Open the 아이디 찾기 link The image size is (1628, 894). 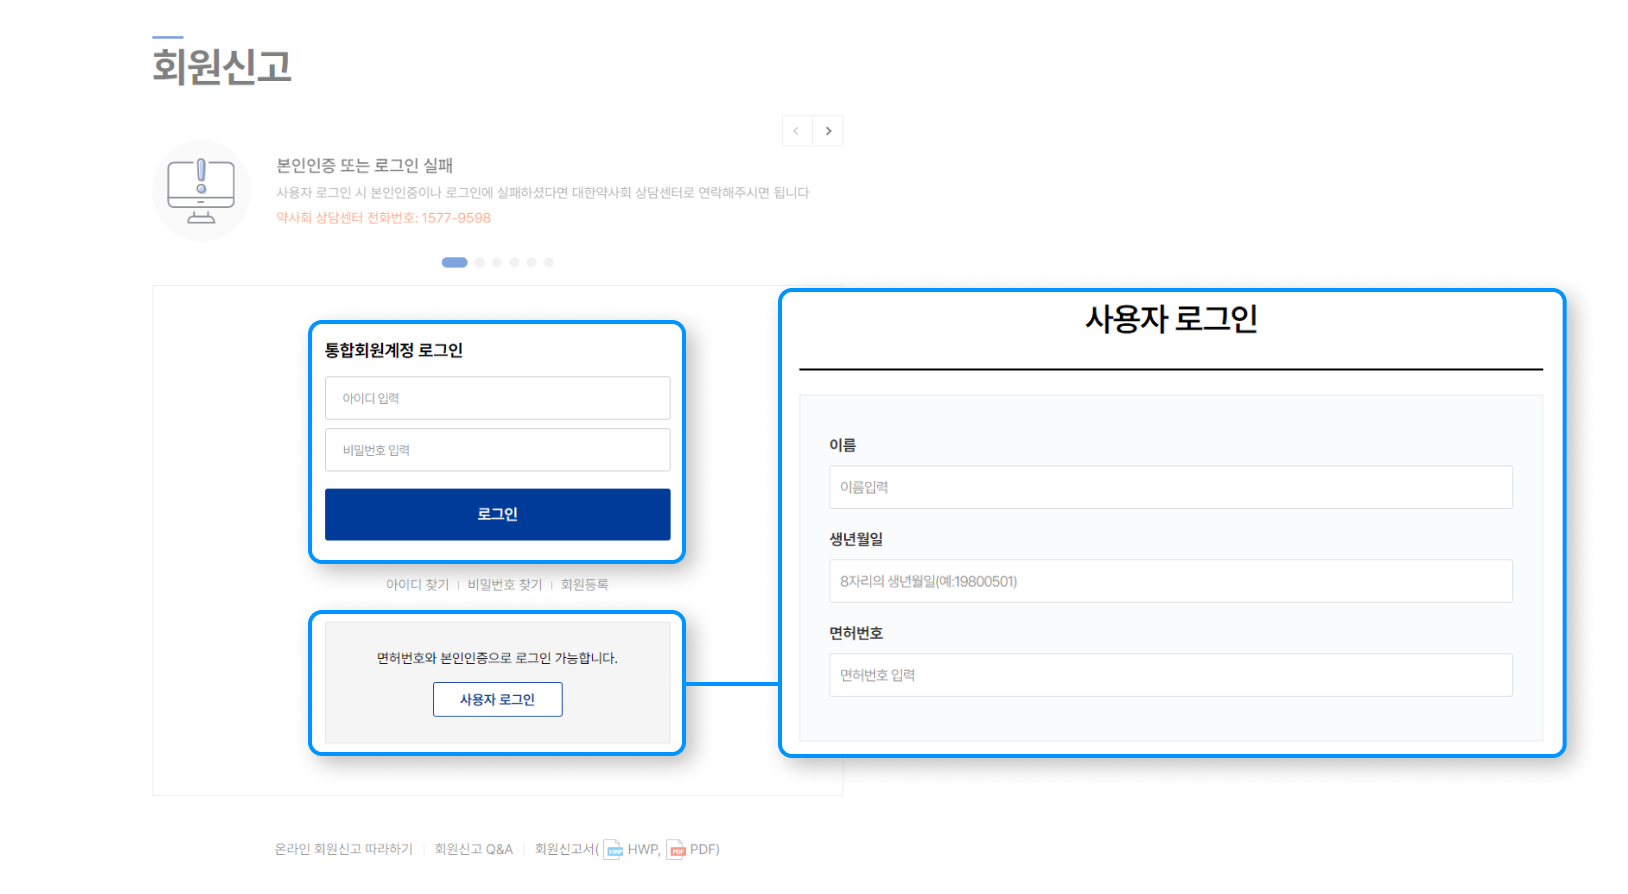click(417, 585)
